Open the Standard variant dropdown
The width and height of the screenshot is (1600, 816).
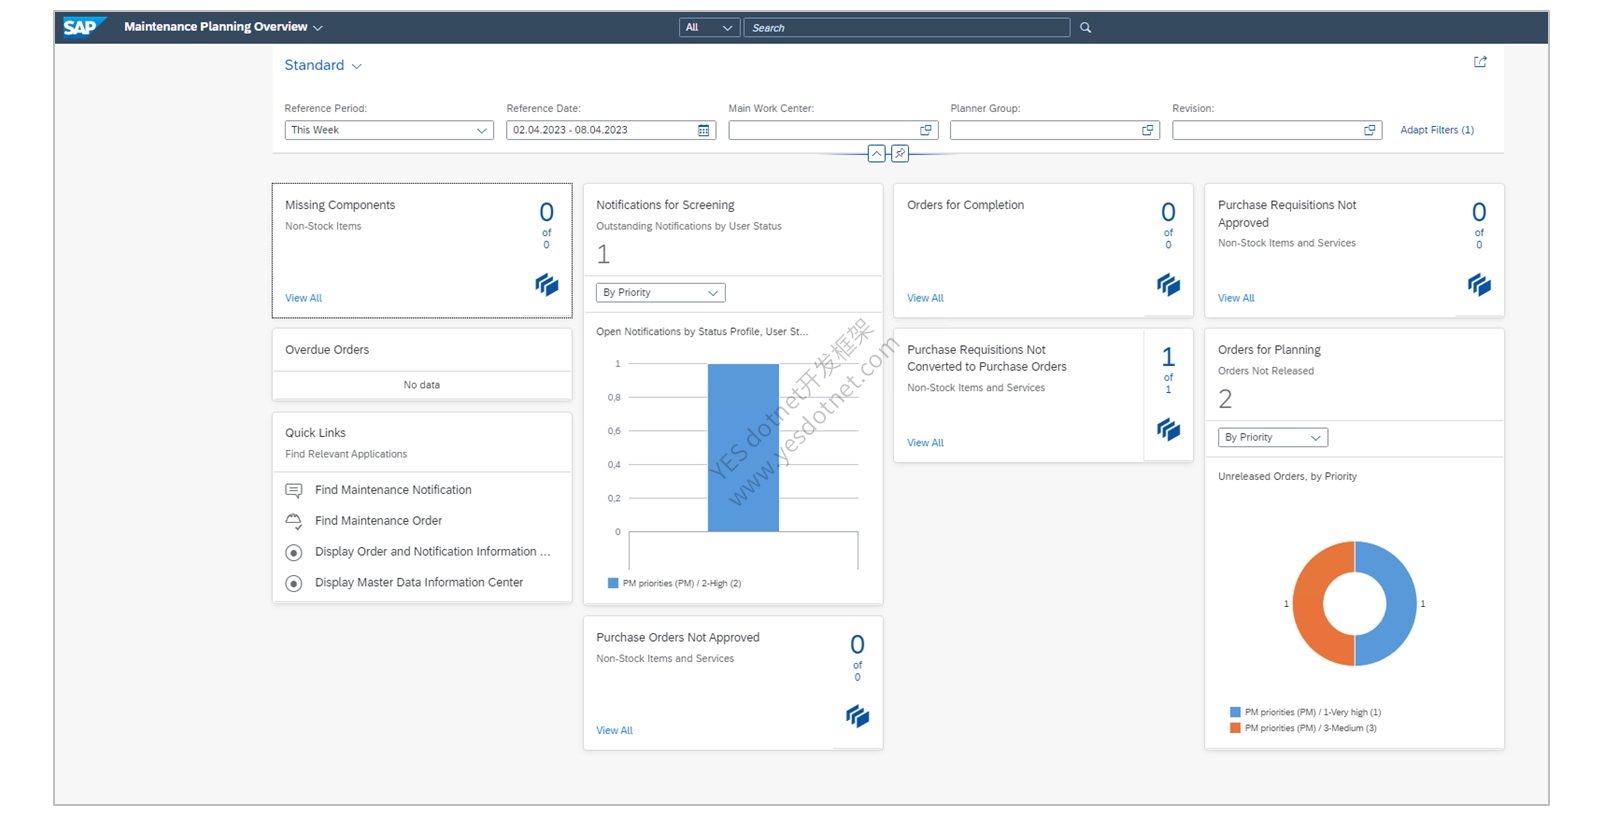tap(357, 66)
